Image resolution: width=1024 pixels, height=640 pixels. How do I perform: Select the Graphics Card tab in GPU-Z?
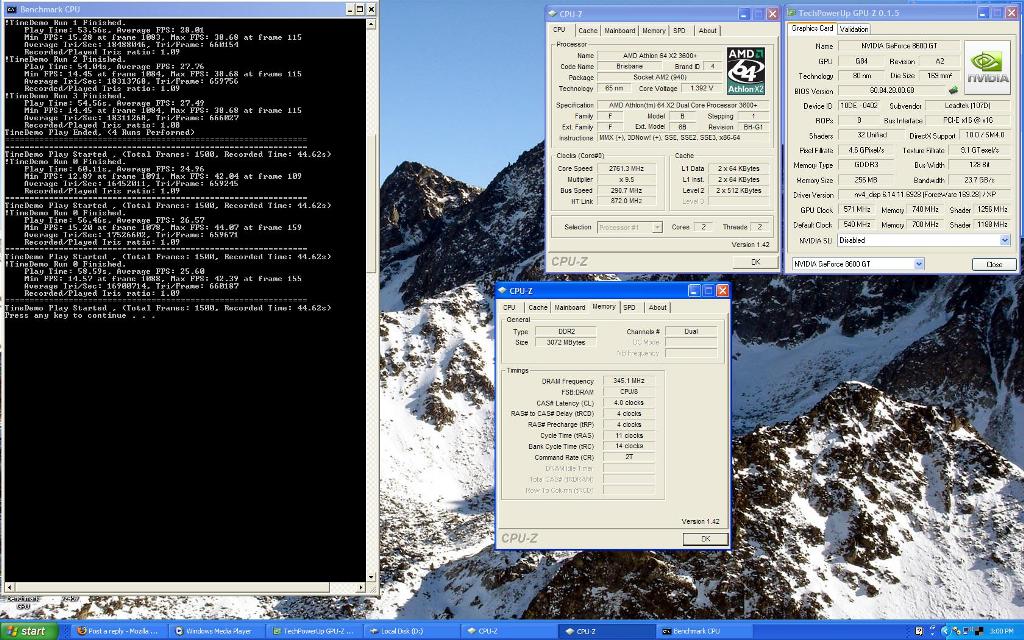pyautogui.click(x=812, y=29)
